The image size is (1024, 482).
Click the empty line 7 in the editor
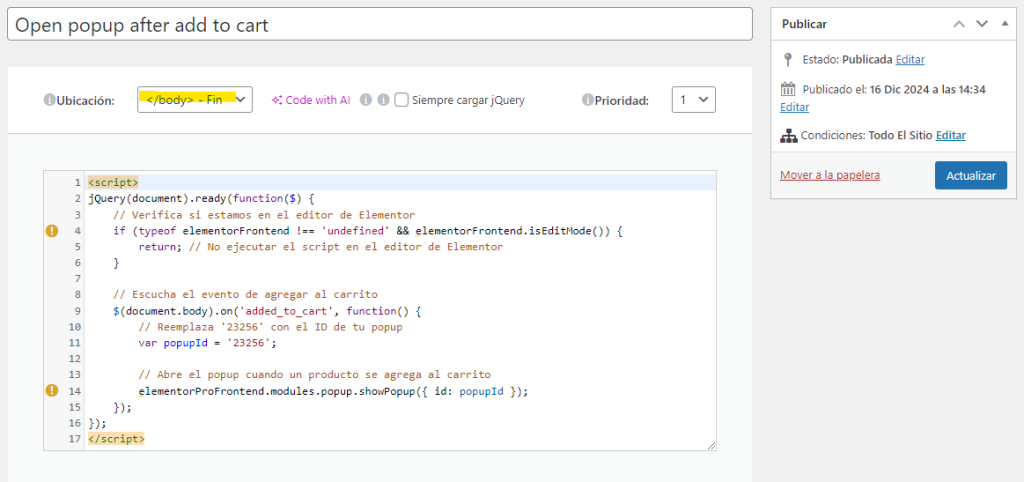pos(400,279)
